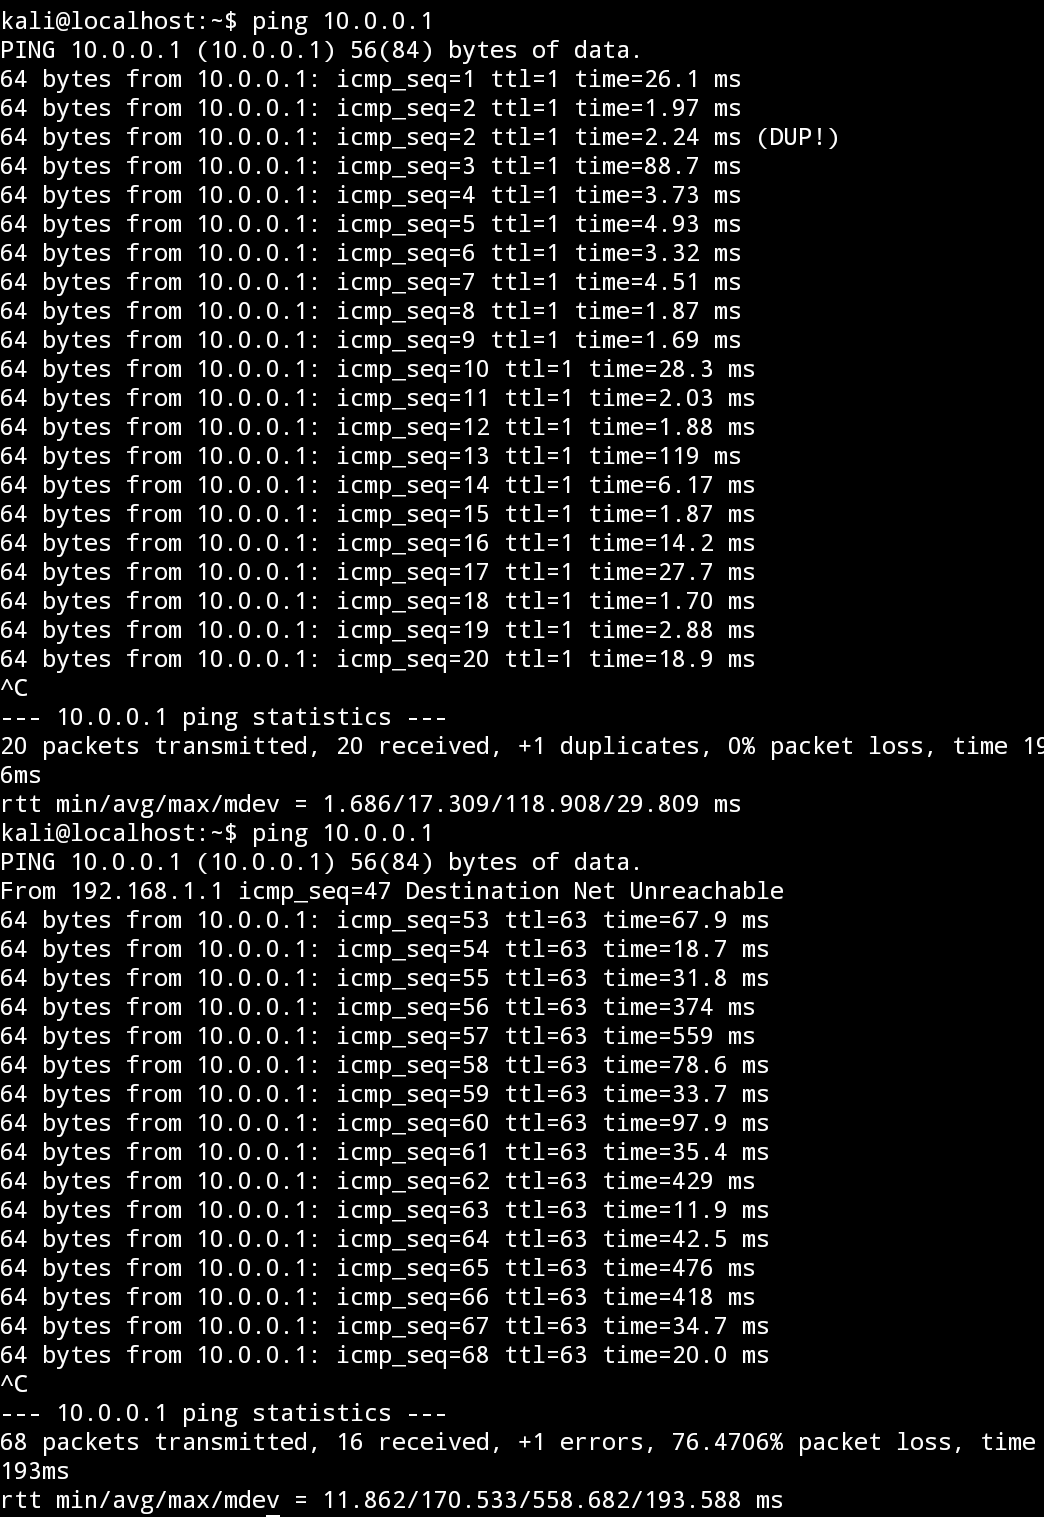Viewport: 1044px width, 1517px height.
Task: Click the second 'ping 10.0.0.1' prompt line
Action: tap(217, 832)
